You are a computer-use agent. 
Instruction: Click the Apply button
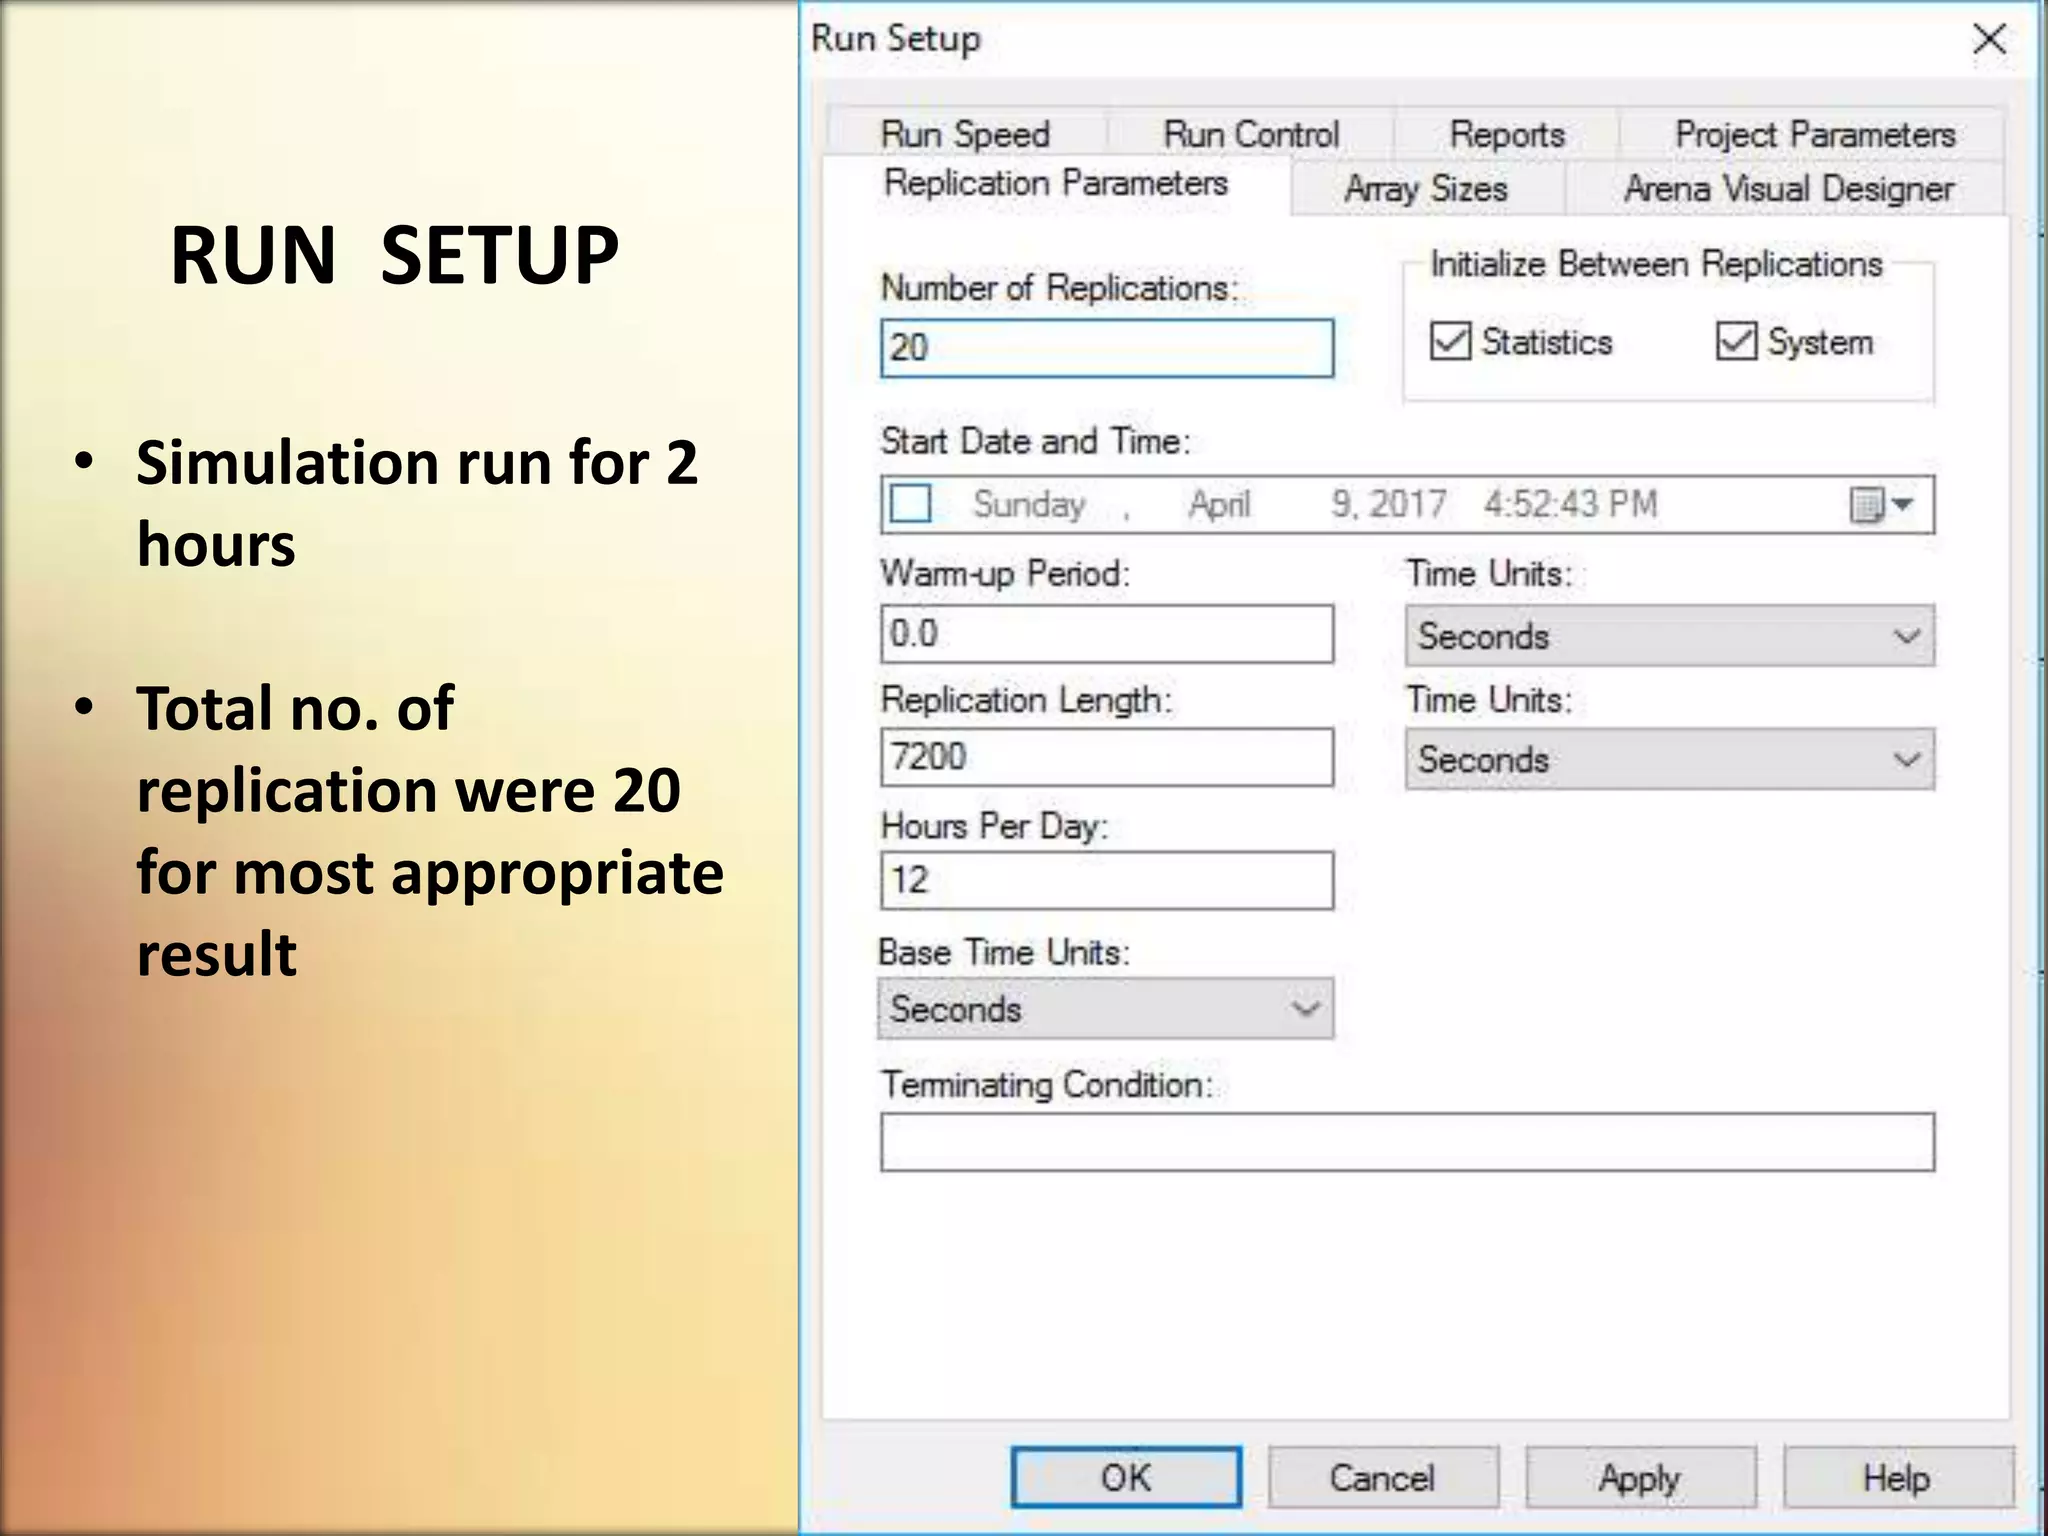click(1641, 1477)
